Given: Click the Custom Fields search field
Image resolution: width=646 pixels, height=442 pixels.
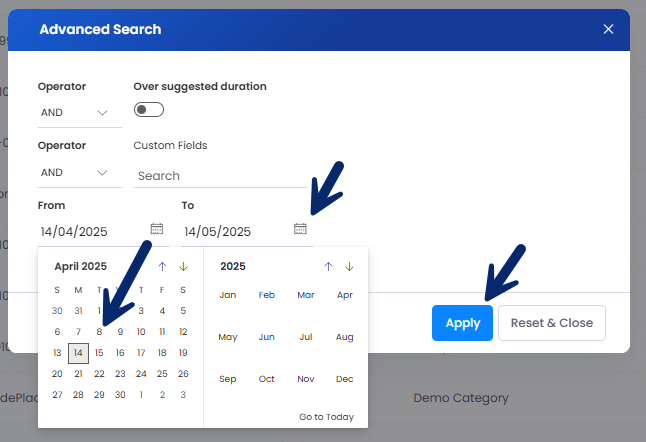Looking at the screenshot, I should pyautogui.click(x=220, y=176).
